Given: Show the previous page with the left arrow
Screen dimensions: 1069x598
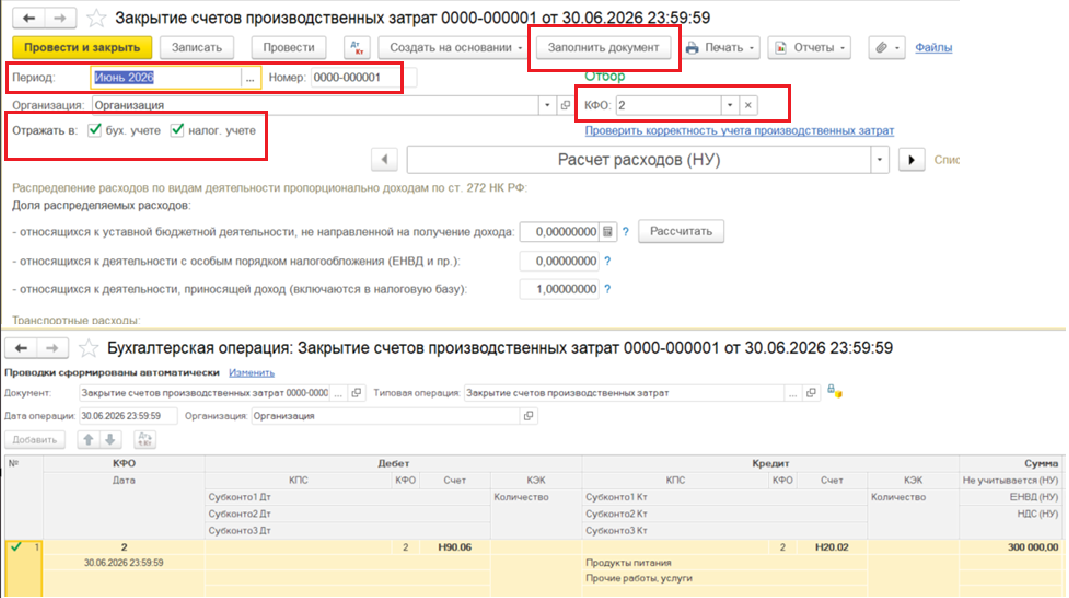Looking at the screenshot, I should (385, 160).
